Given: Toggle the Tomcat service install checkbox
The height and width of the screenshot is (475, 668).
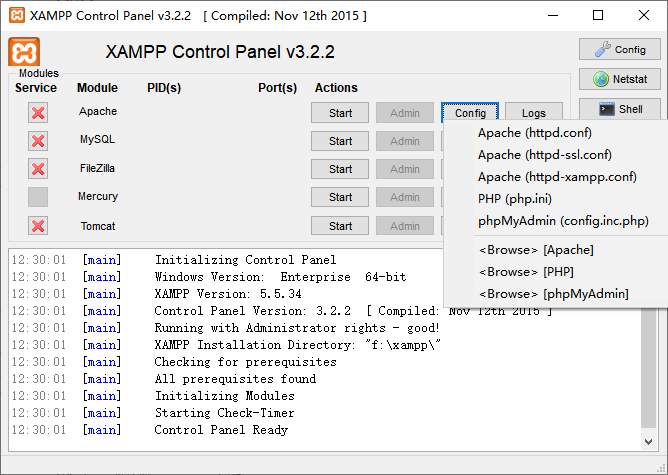Looking at the screenshot, I should (x=38, y=226).
